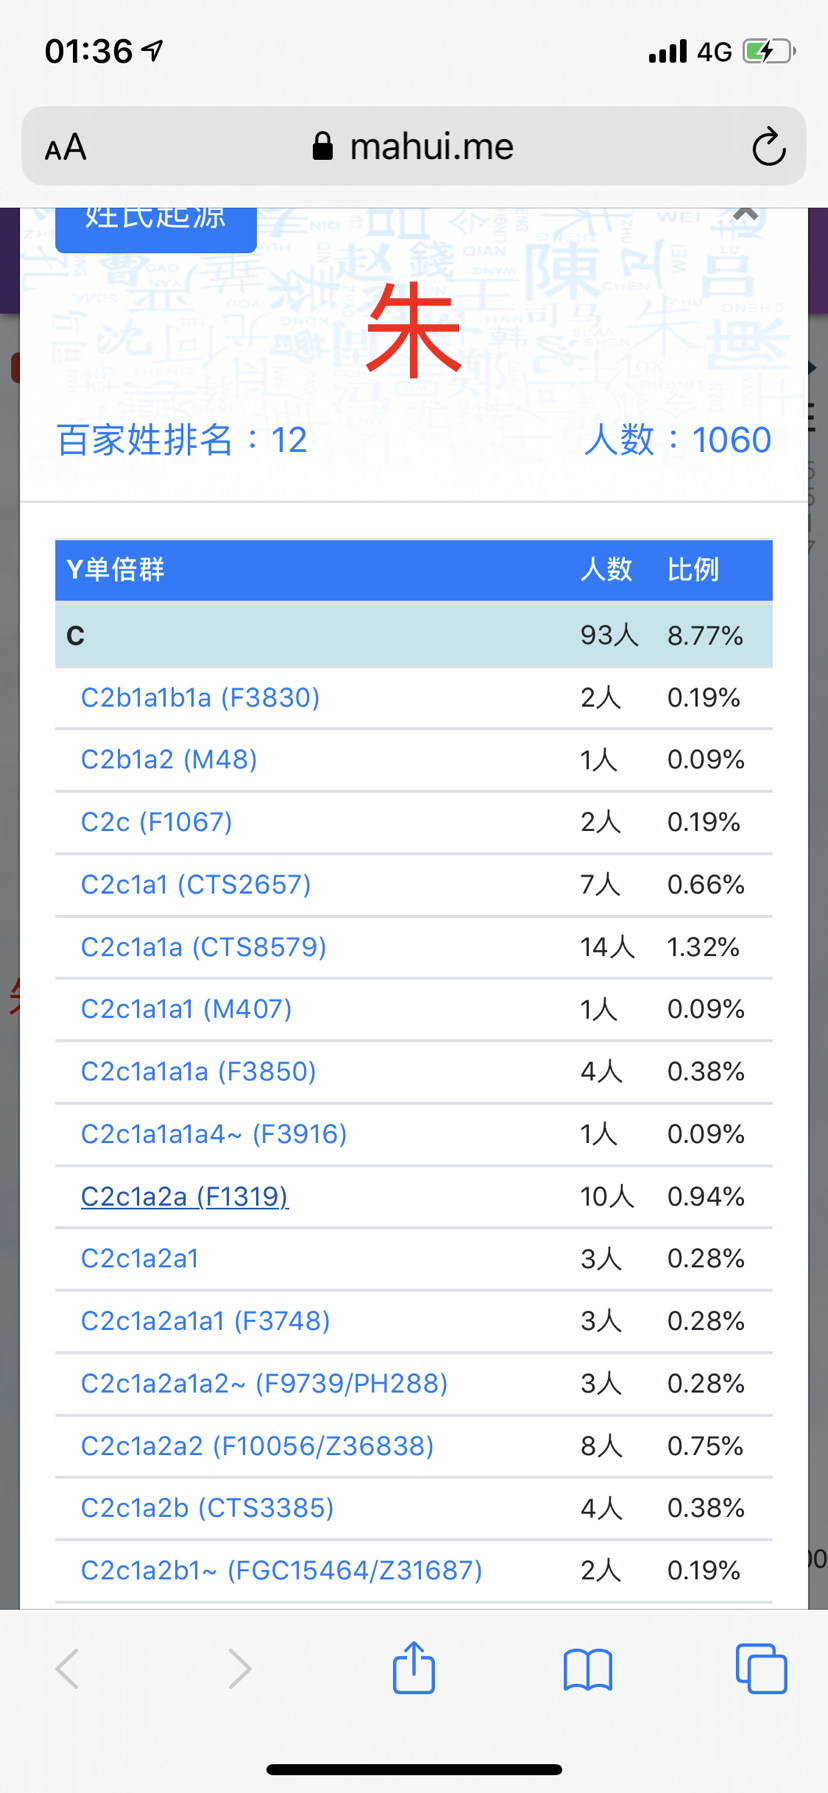The width and height of the screenshot is (828, 1793).
Task: Open the C2c1a2a (F1319) link
Action: 185,1196
